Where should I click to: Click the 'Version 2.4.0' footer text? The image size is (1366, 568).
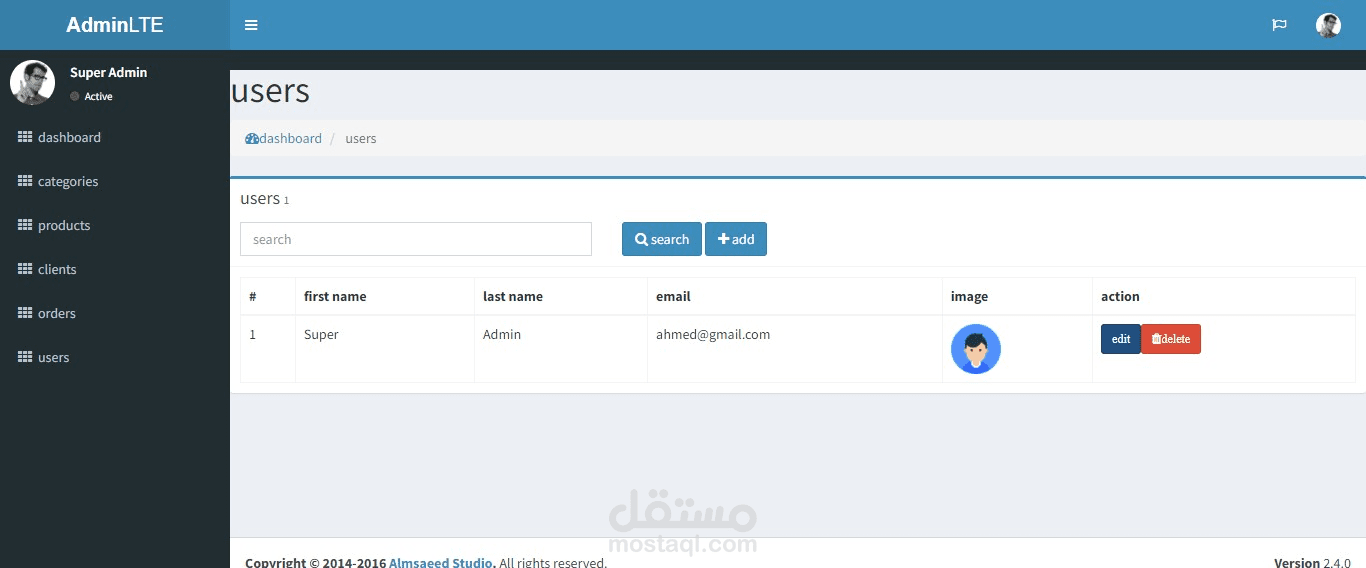tap(1312, 562)
